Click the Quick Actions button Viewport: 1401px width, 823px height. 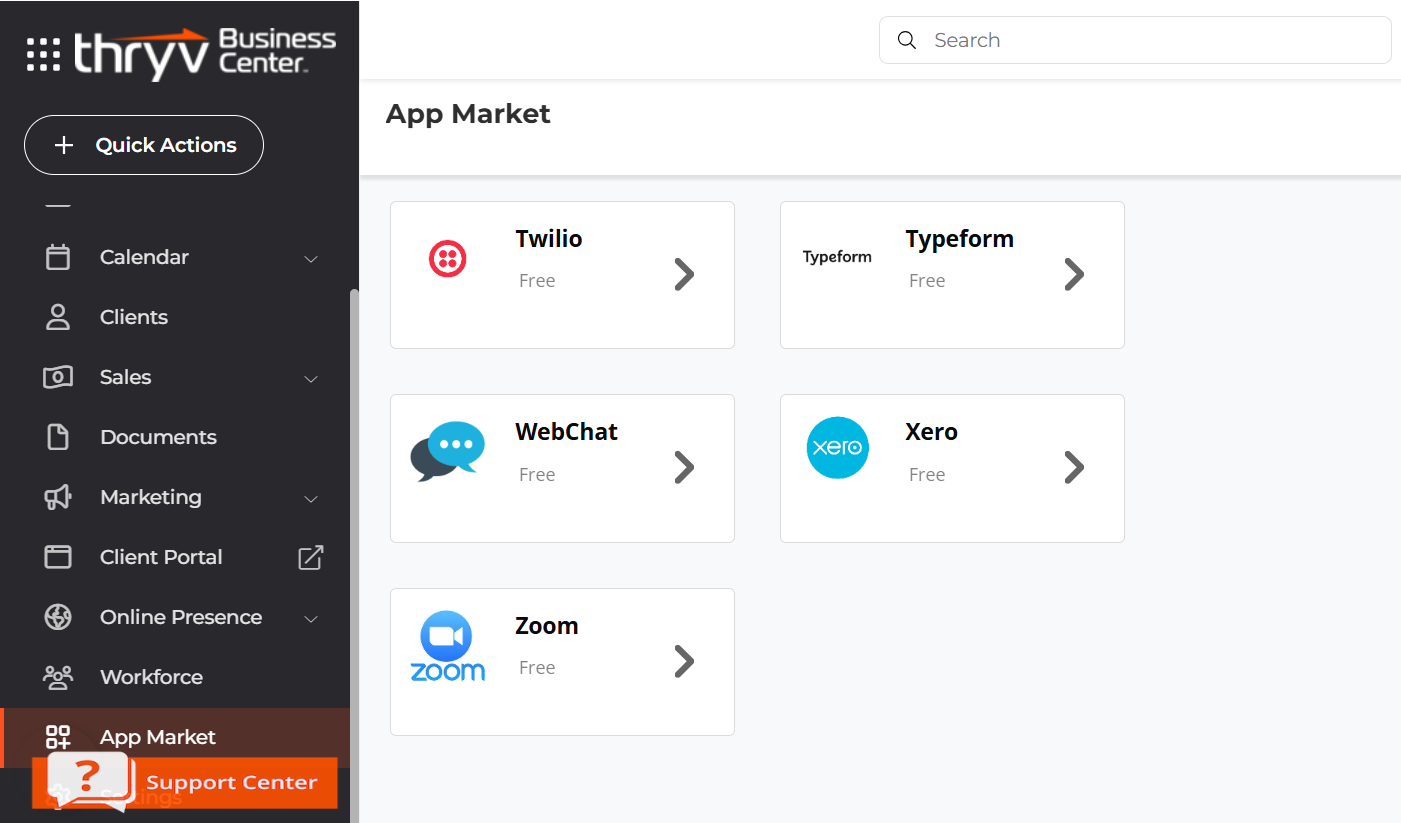coord(144,145)
